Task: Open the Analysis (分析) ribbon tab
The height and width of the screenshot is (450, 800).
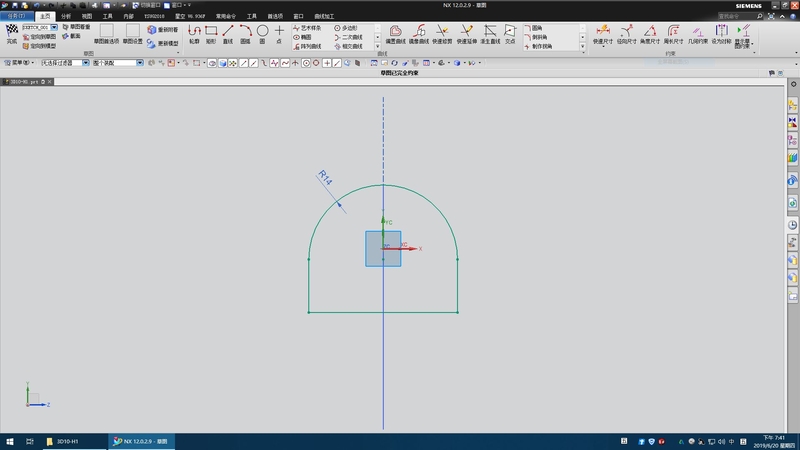Action: [x=66, y=16]
